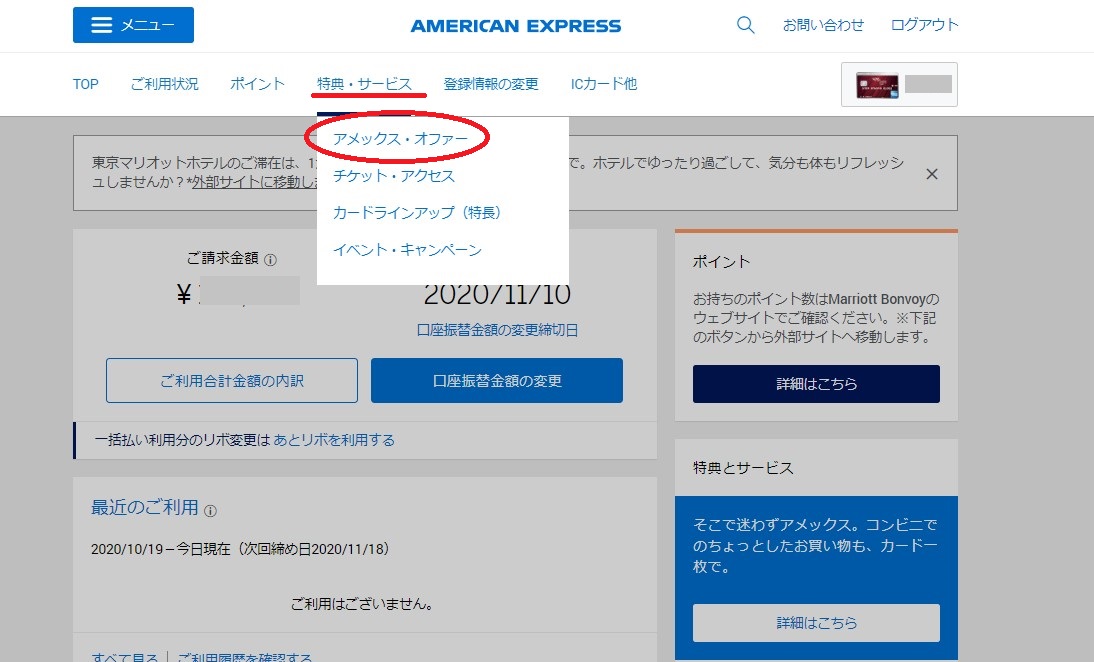This screenshot has height=662, width=1094.
Task: Click the 最近のご利用 heading
Action: coord(144,507)
